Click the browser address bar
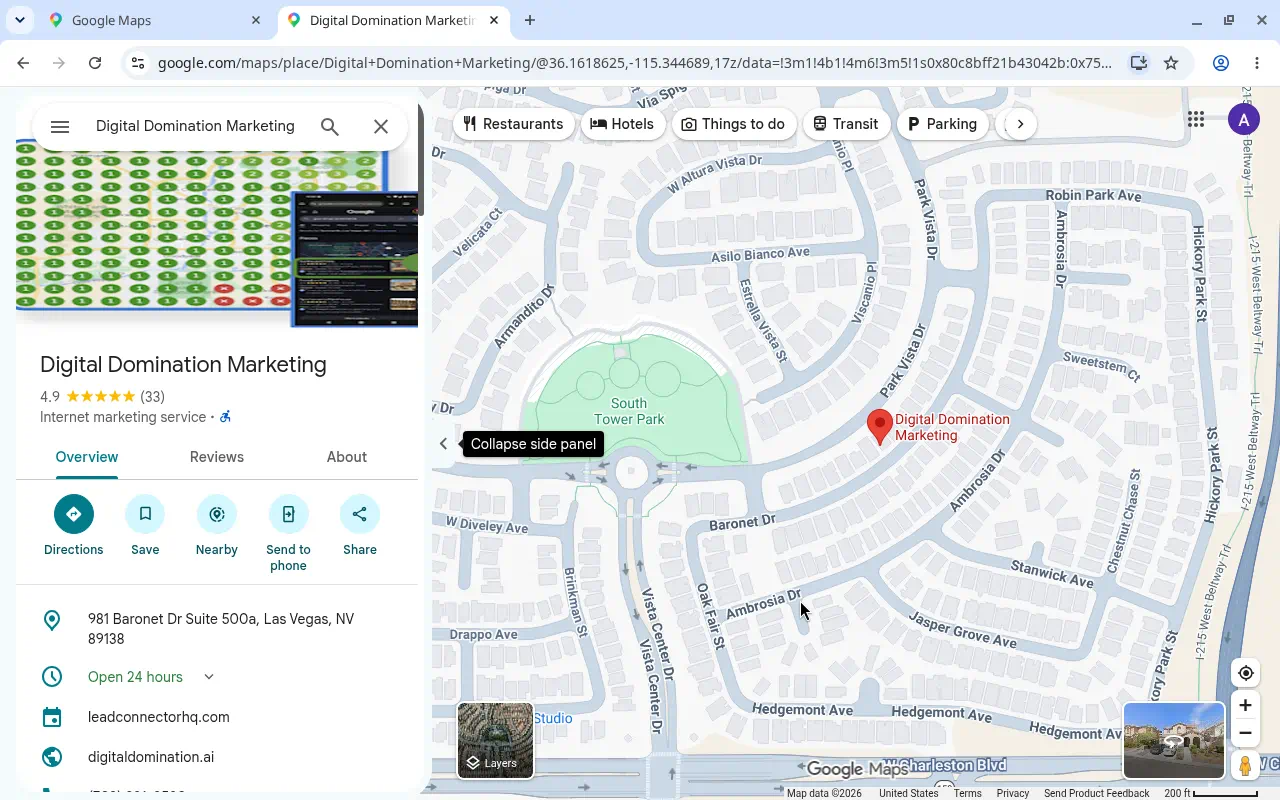The image size is (1280, 800). pyautogui.click(x=634, y=63)
